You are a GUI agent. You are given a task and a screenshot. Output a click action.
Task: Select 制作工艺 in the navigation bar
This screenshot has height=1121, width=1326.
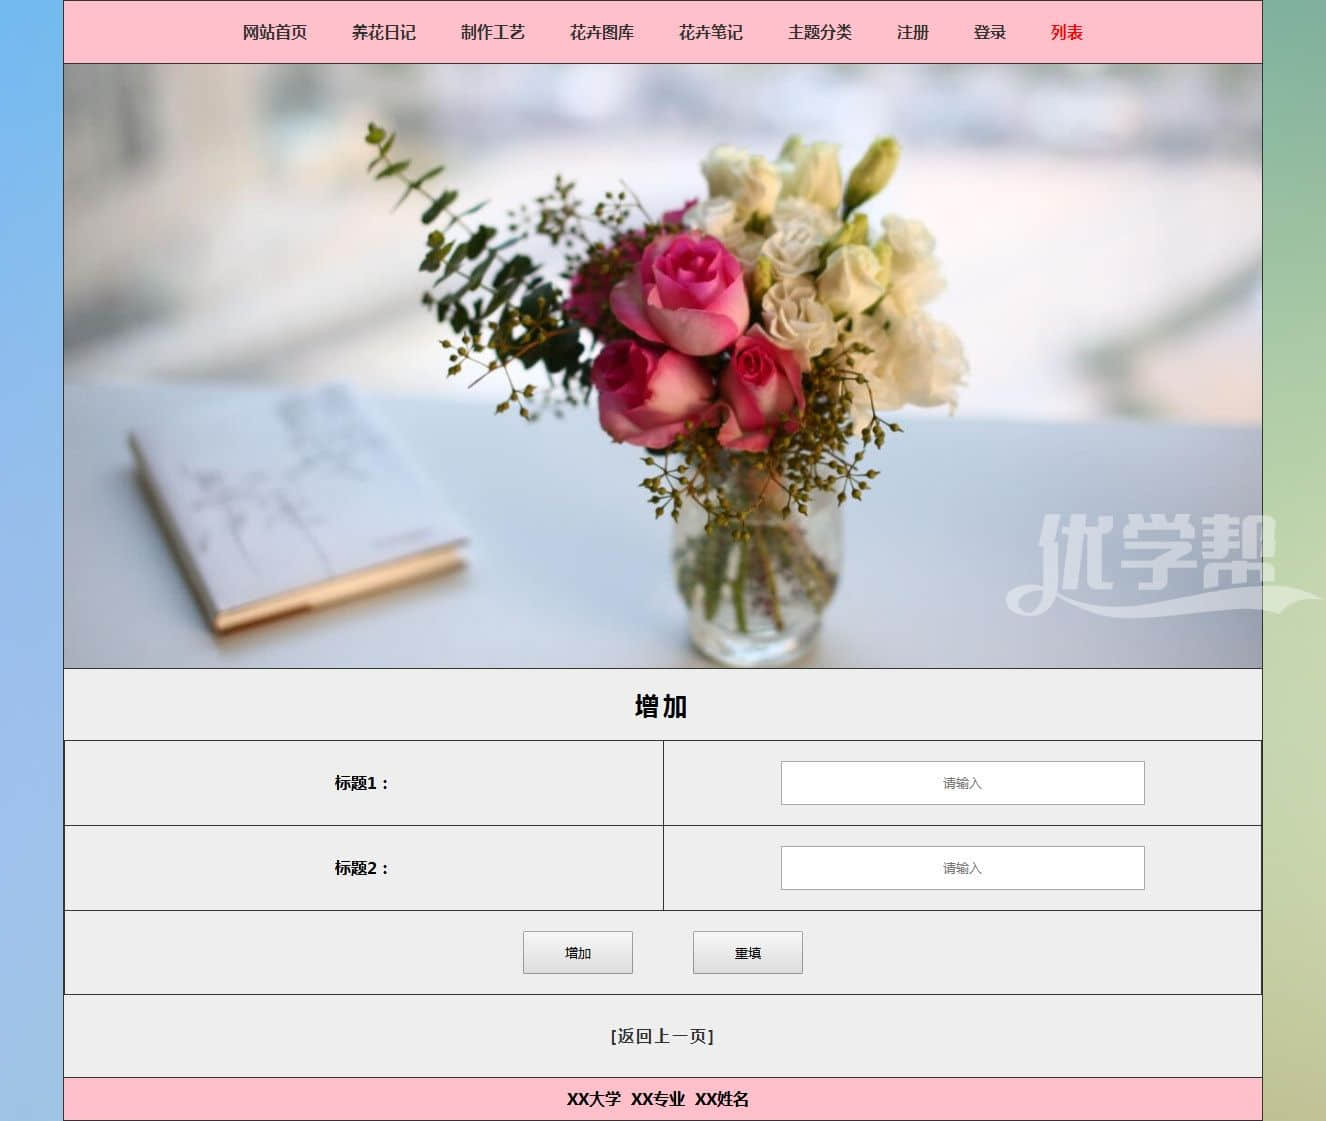pyautogui.click(x=492, y=33)
